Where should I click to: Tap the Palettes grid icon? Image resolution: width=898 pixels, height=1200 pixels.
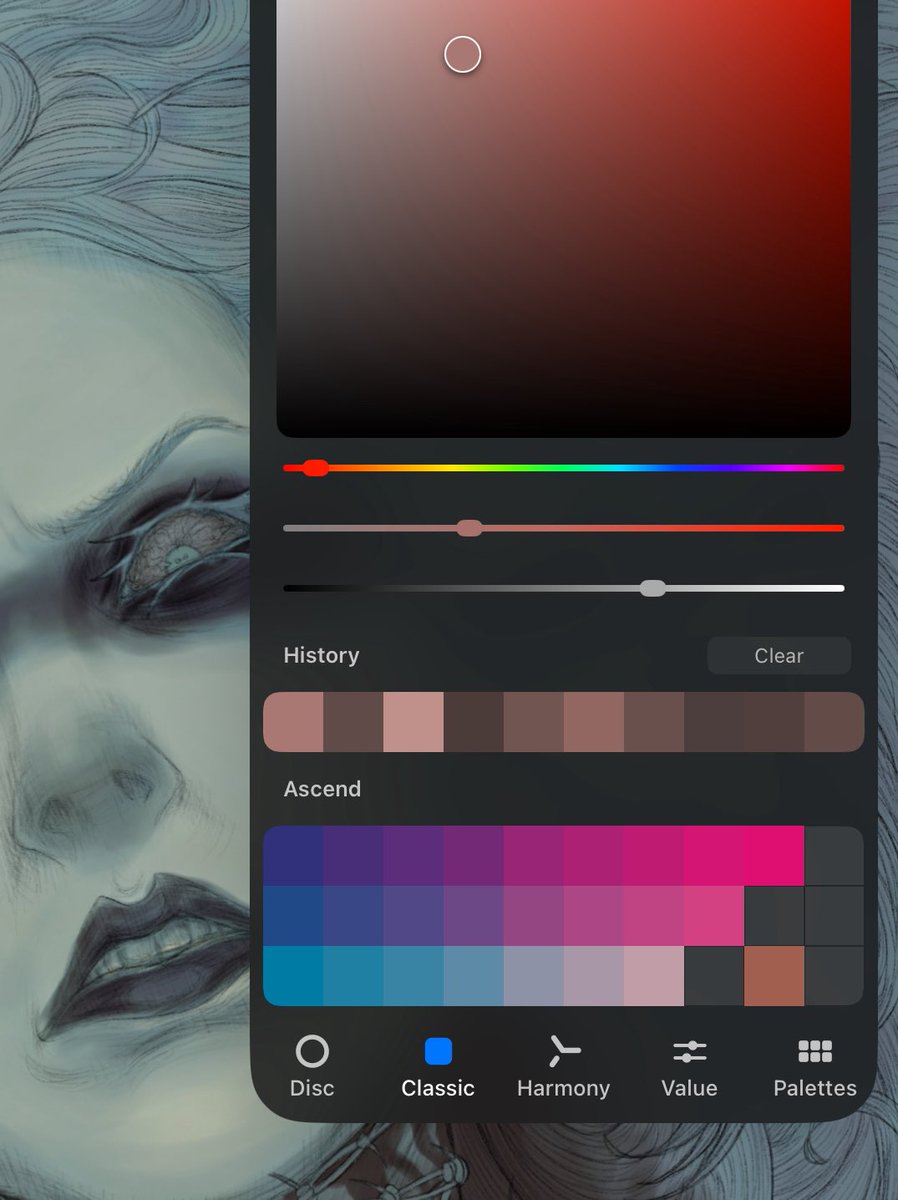[815, 1050]
